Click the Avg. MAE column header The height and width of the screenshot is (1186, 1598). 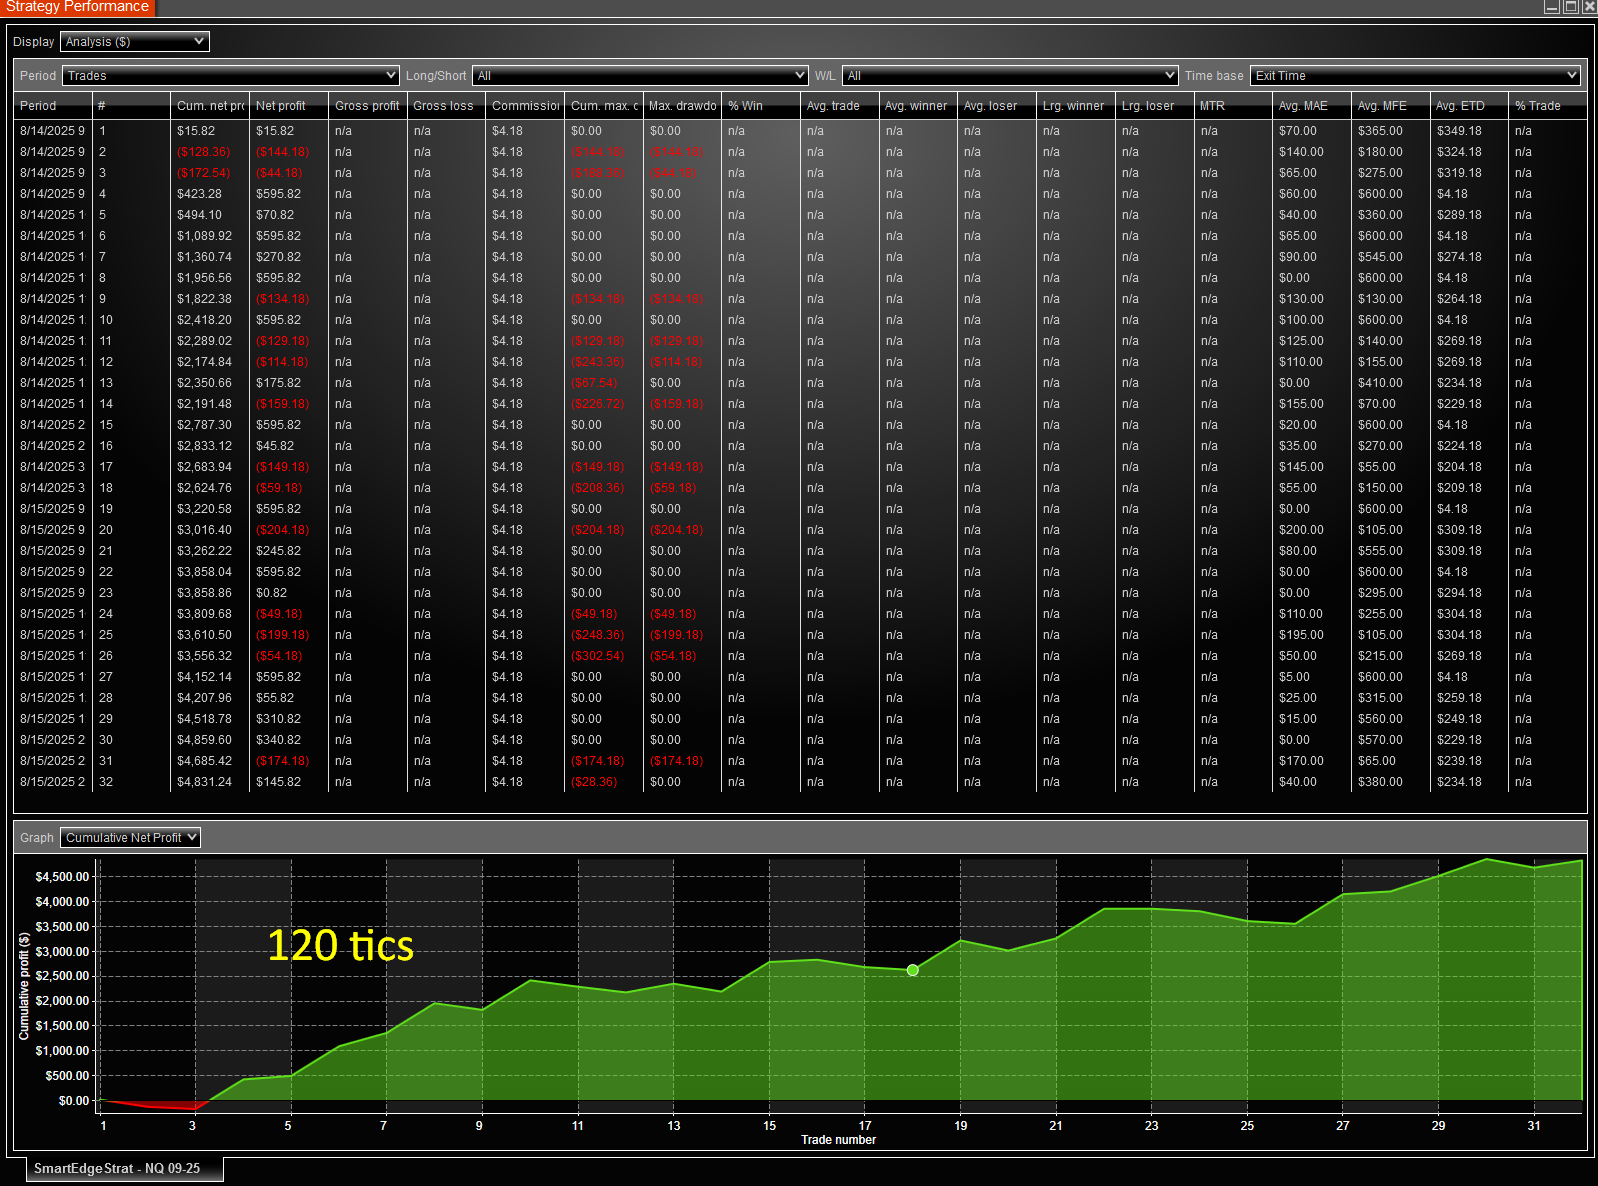click(x=1303, y=106)
